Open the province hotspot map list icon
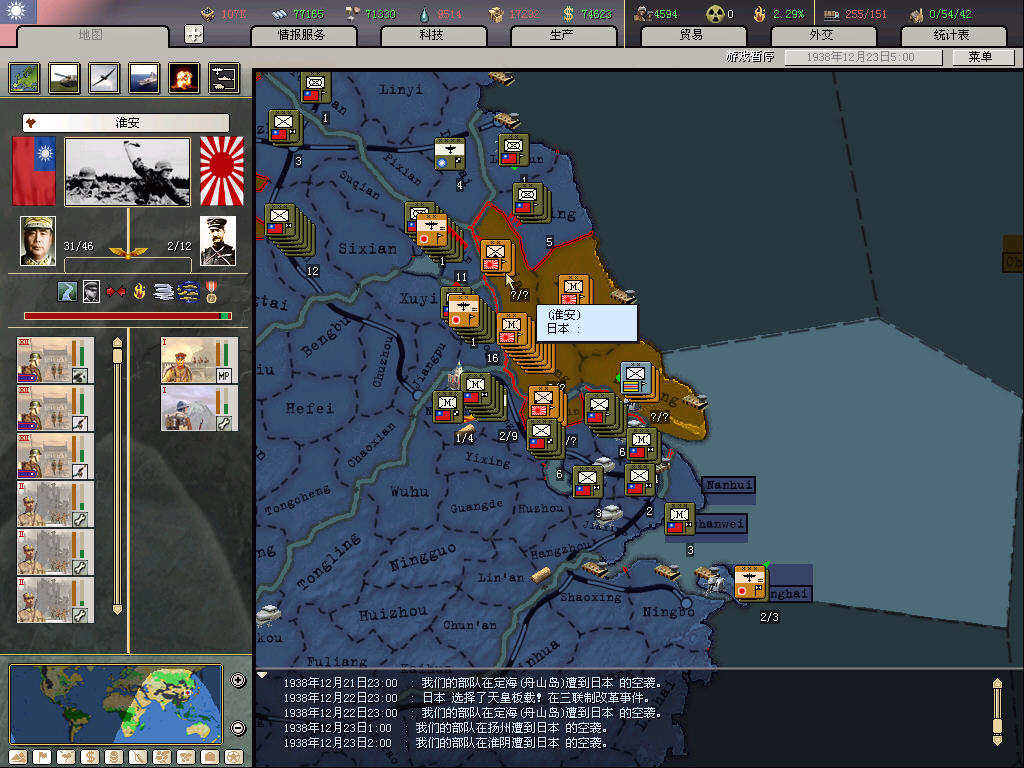Screen dimensions: 1024x768 coord(24,78)
